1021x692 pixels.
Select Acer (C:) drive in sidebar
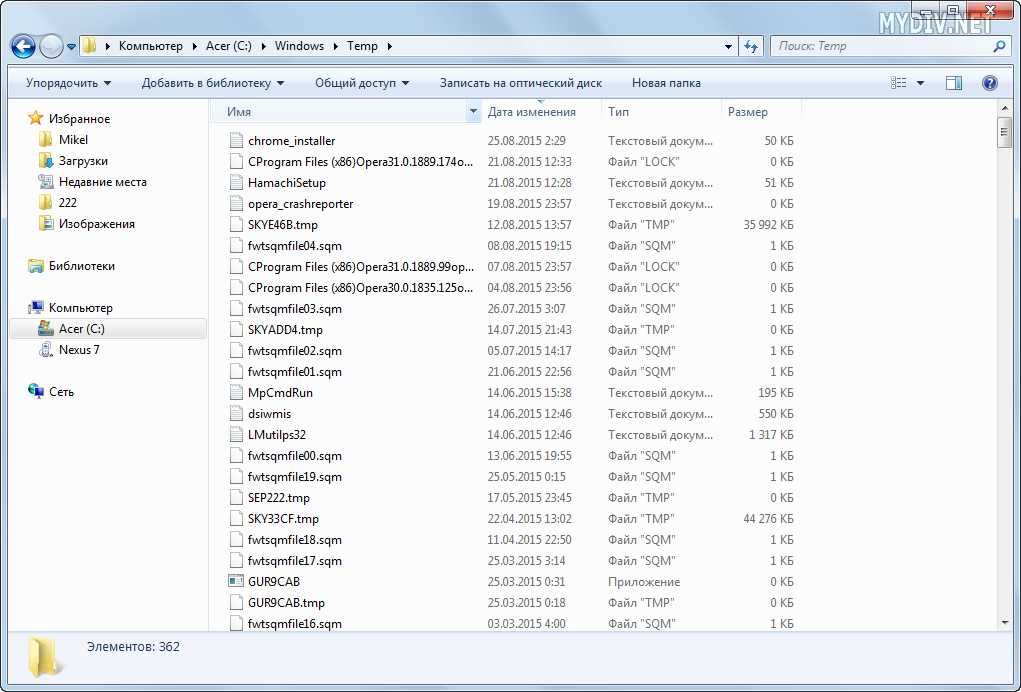[x=81, y=329]
